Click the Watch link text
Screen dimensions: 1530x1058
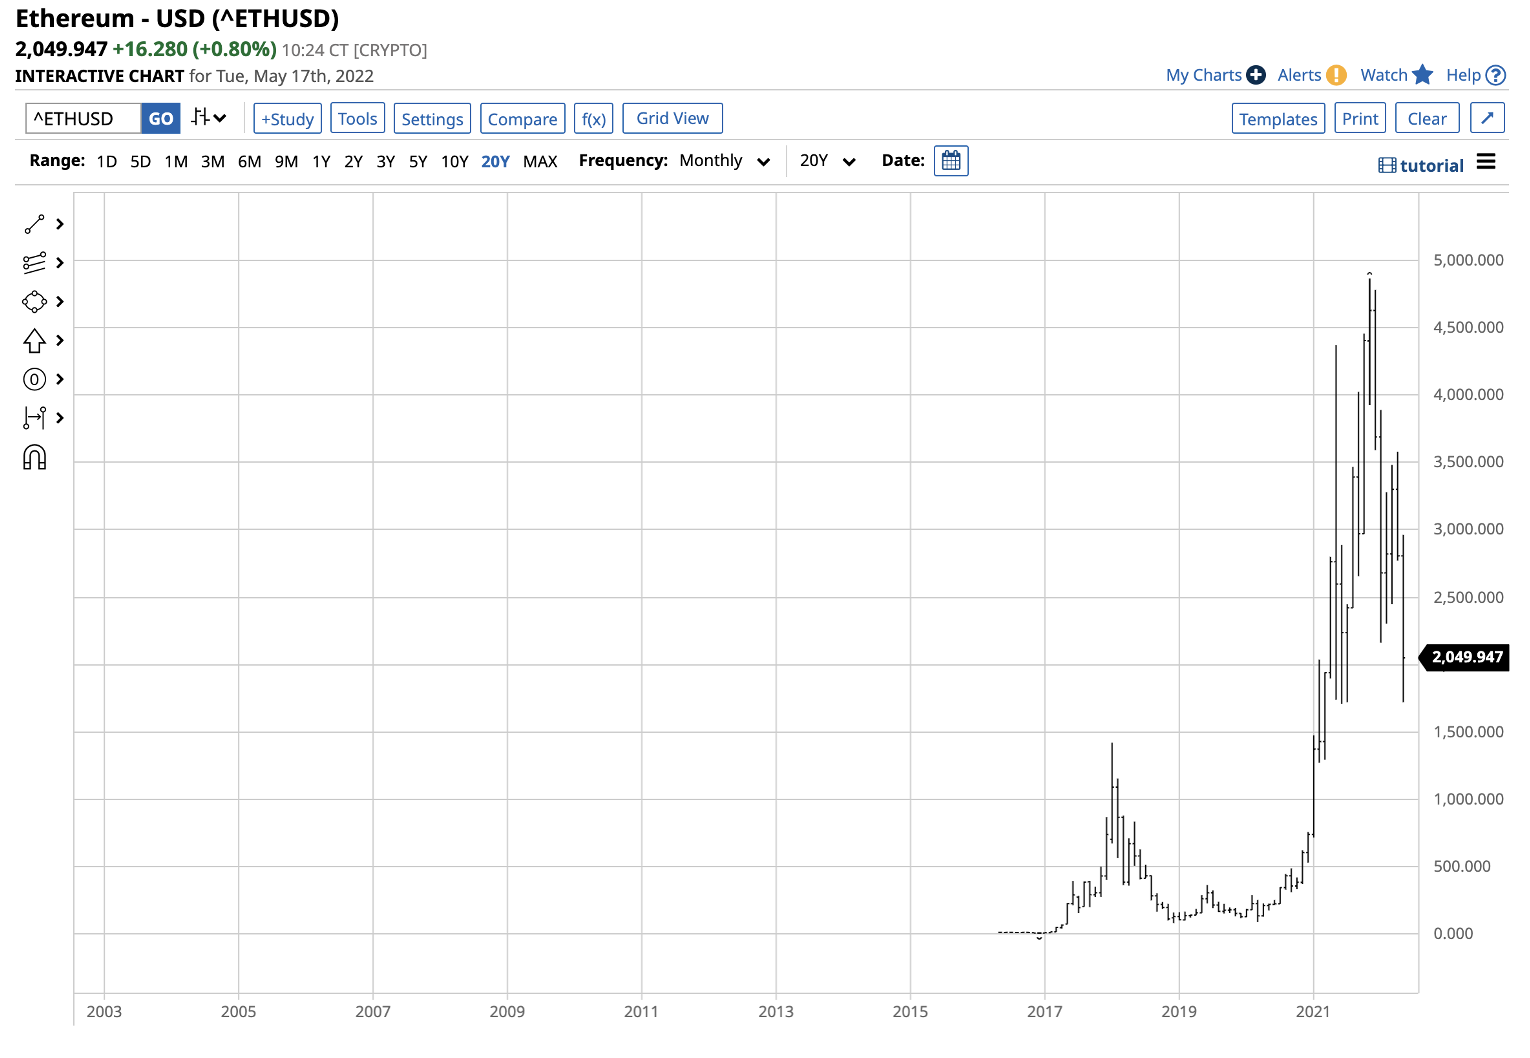[1384, 75]
